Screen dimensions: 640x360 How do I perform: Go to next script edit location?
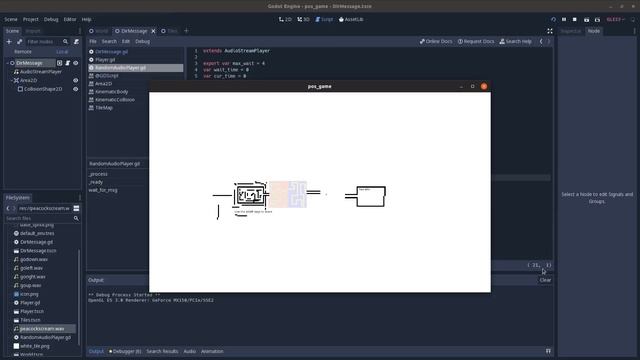(x=549, y=41)
